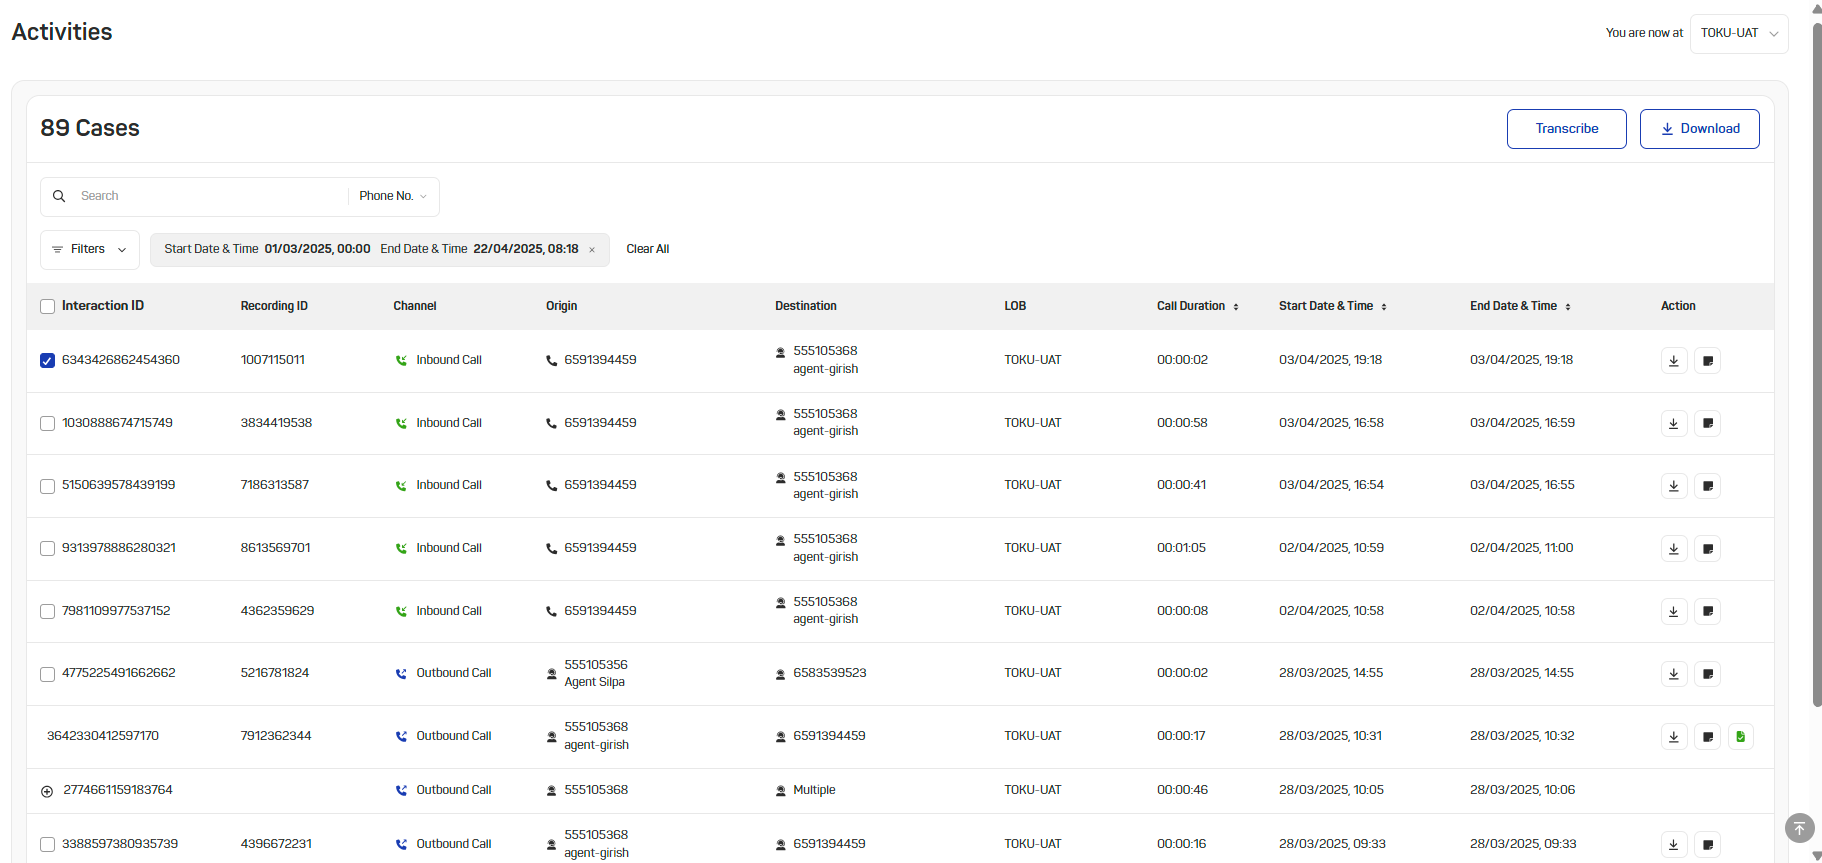Click the Channel column header

(x=415, y=306)
